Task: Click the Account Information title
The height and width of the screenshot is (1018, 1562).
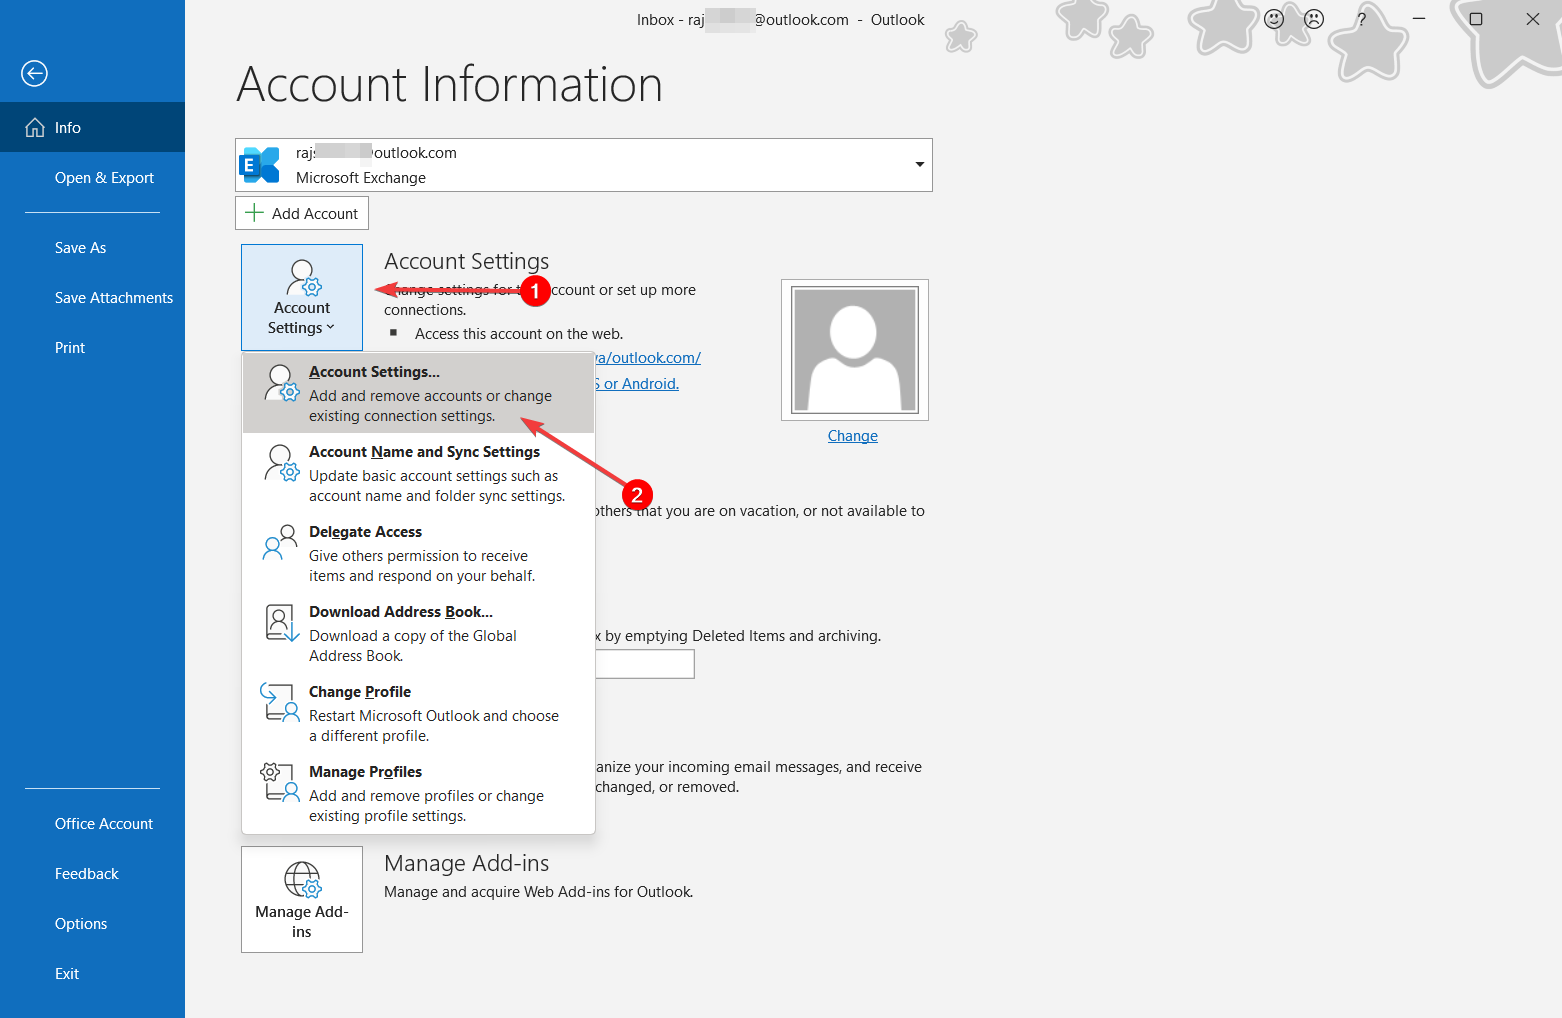Action: coord(450,84)
